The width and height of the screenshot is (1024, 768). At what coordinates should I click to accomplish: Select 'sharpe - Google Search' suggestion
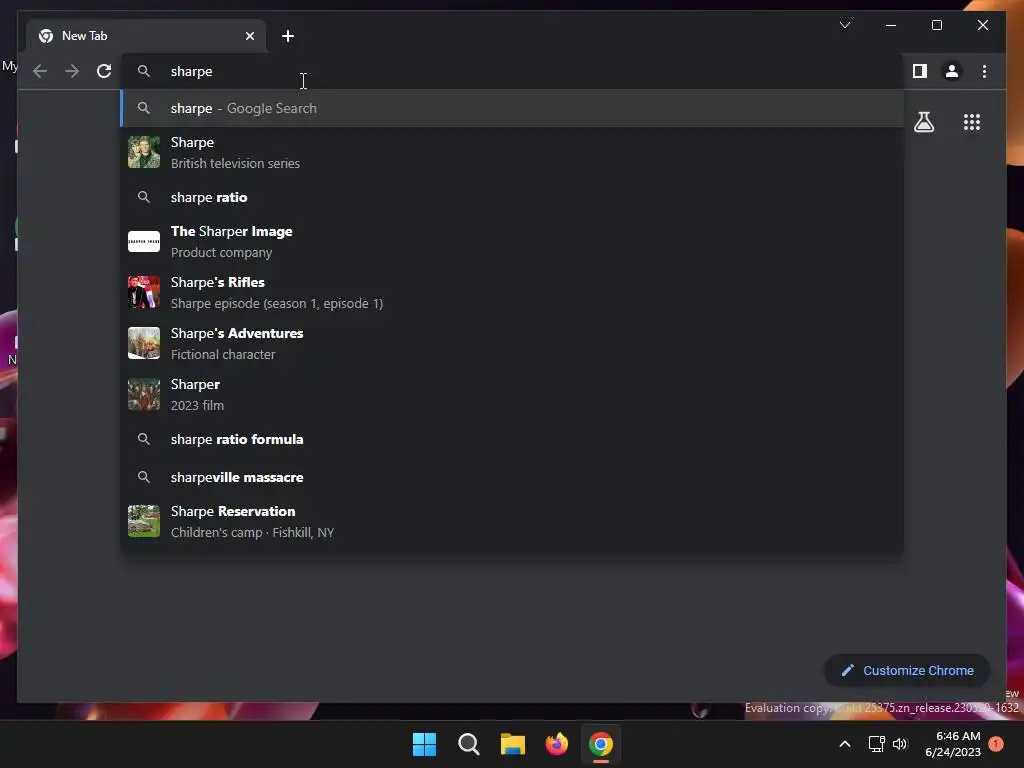click(x=513, y=108)
